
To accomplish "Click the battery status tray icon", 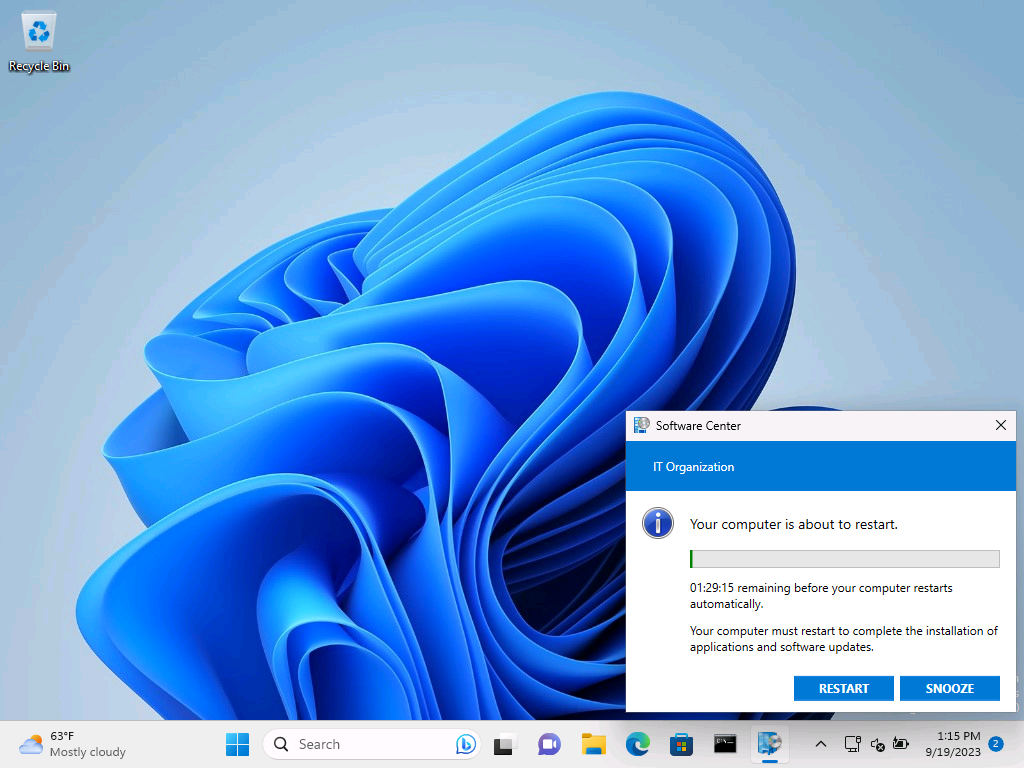I will (901, 744).
